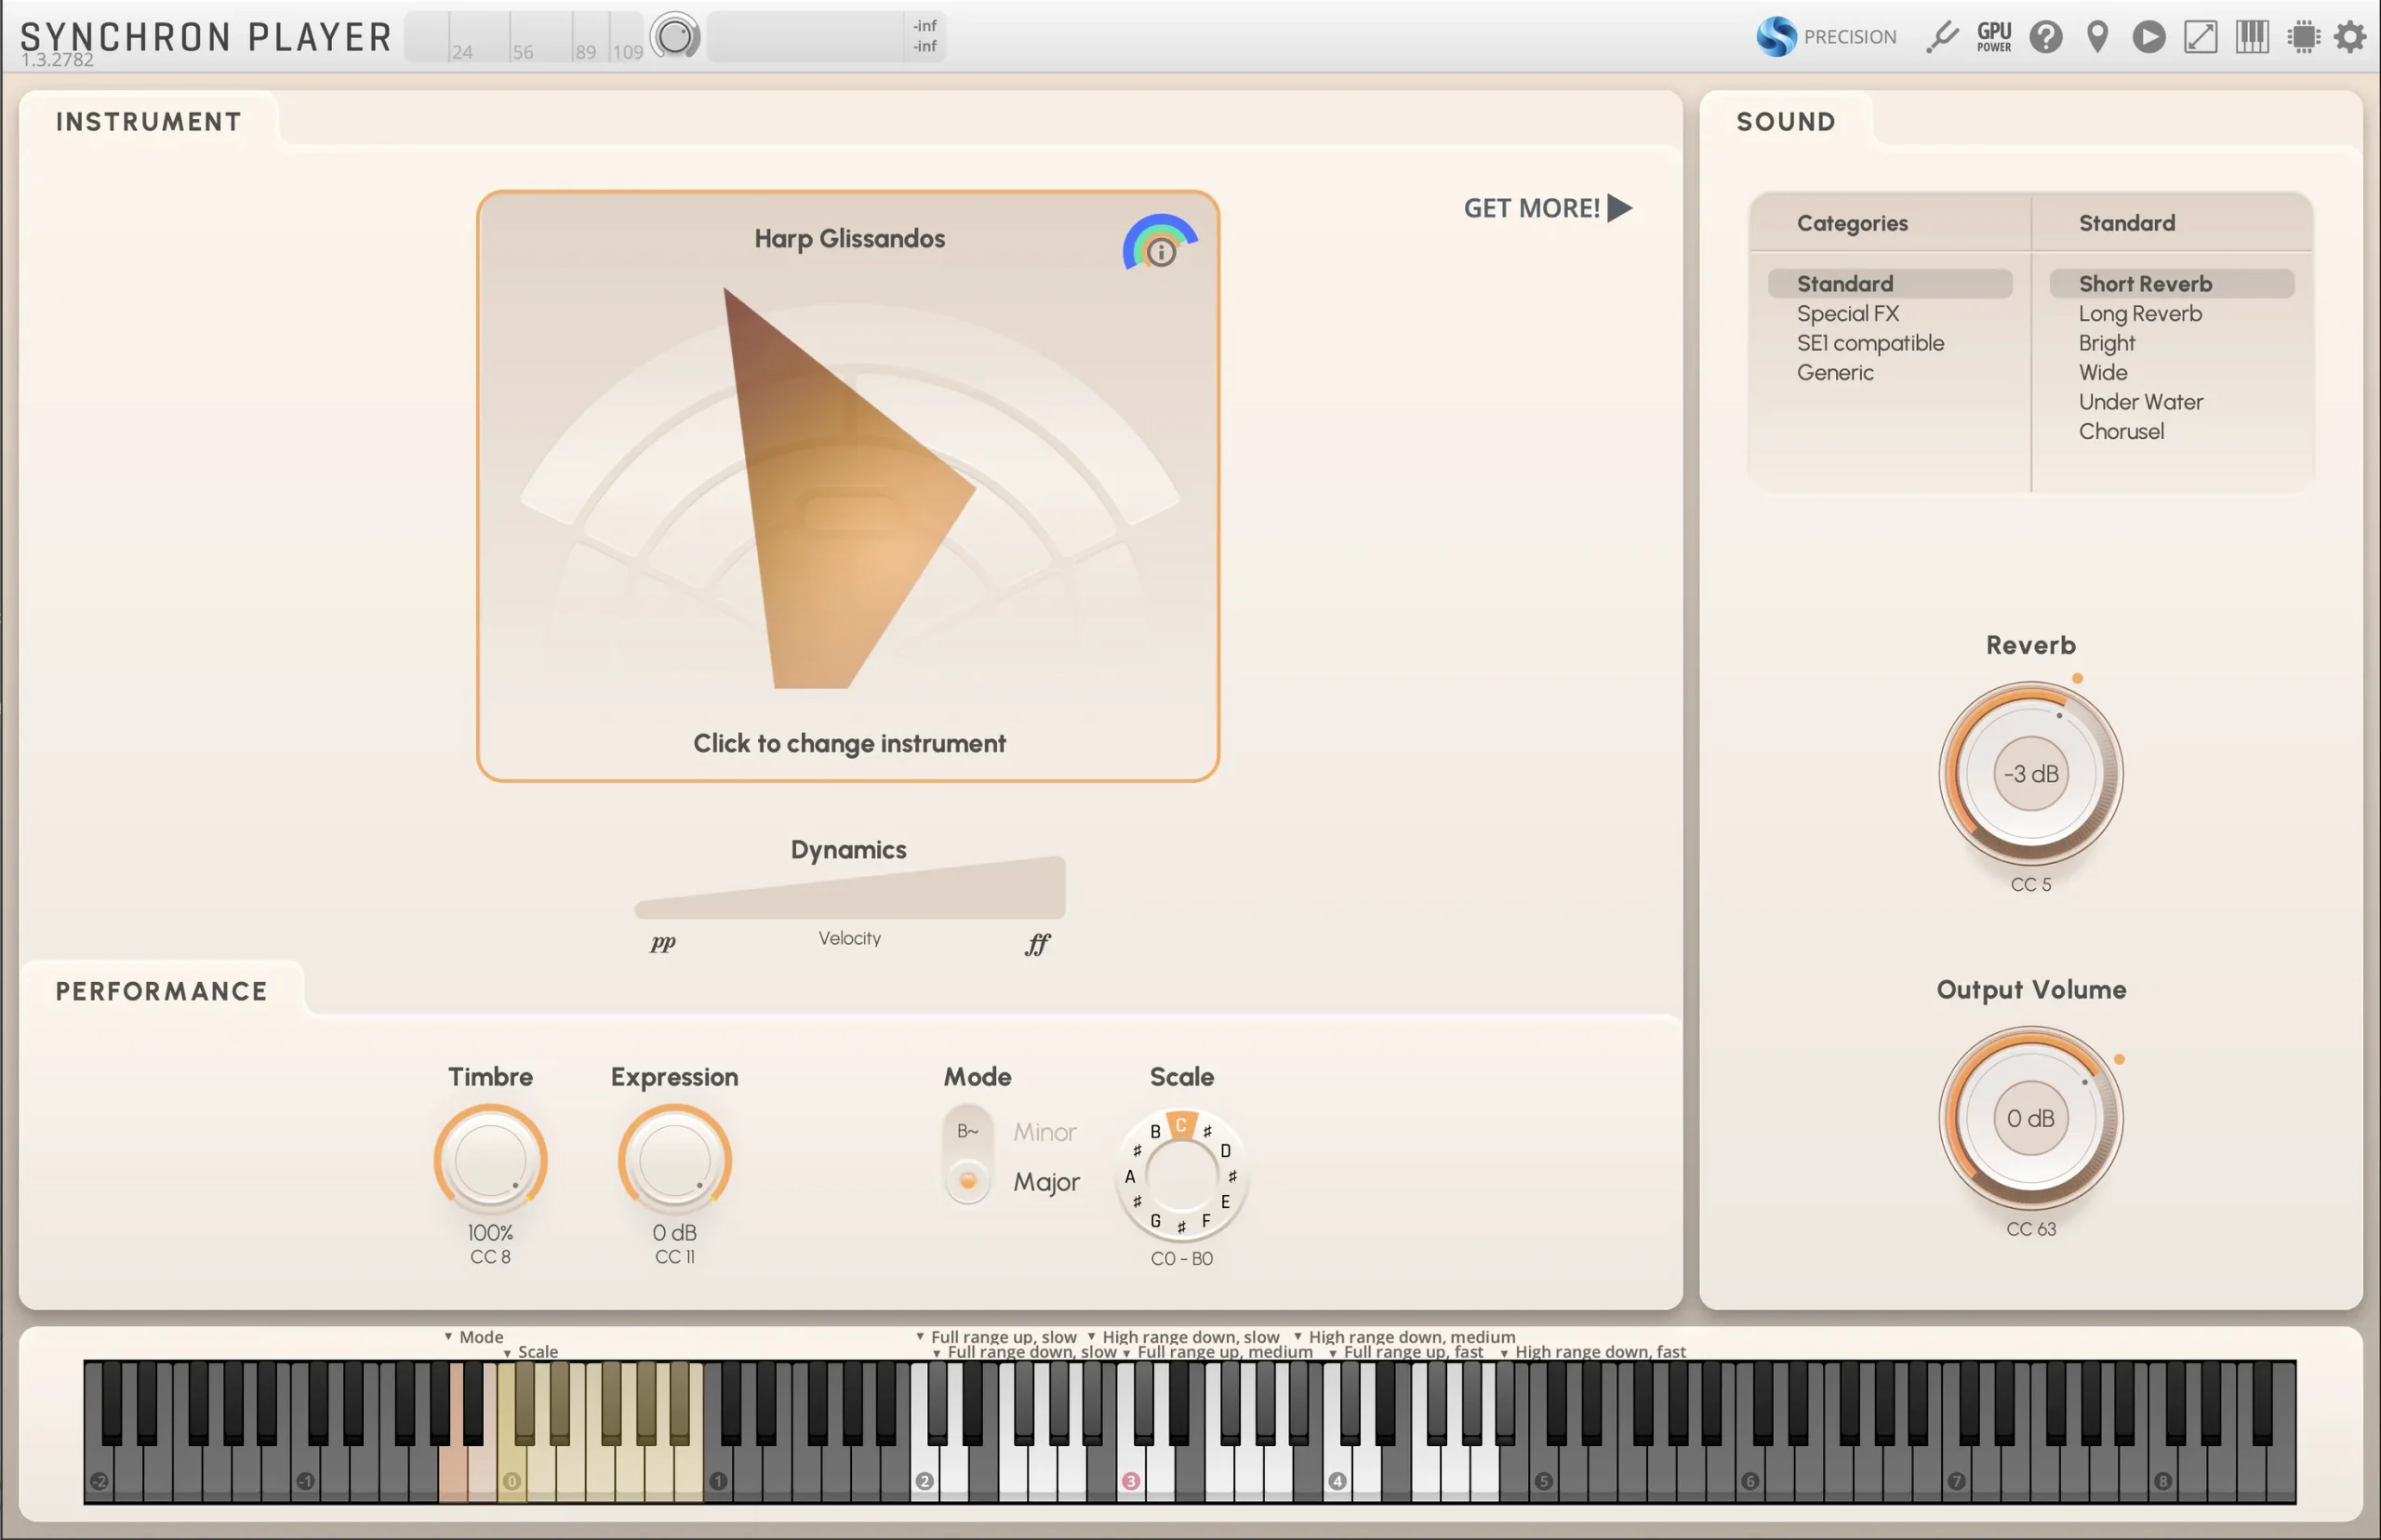The height and width of the screenshot is (1540, 2381).
Task: Click the location pin icon
Action: click(2097, 37)
